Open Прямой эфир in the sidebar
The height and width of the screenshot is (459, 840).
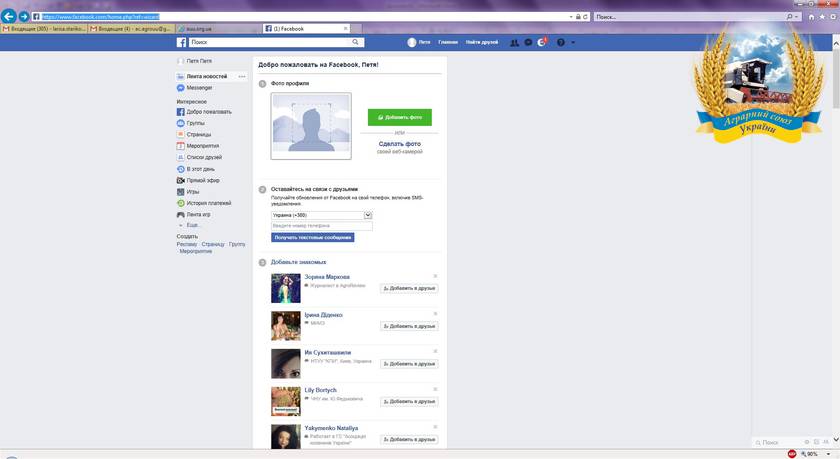(x=198, y=180)
